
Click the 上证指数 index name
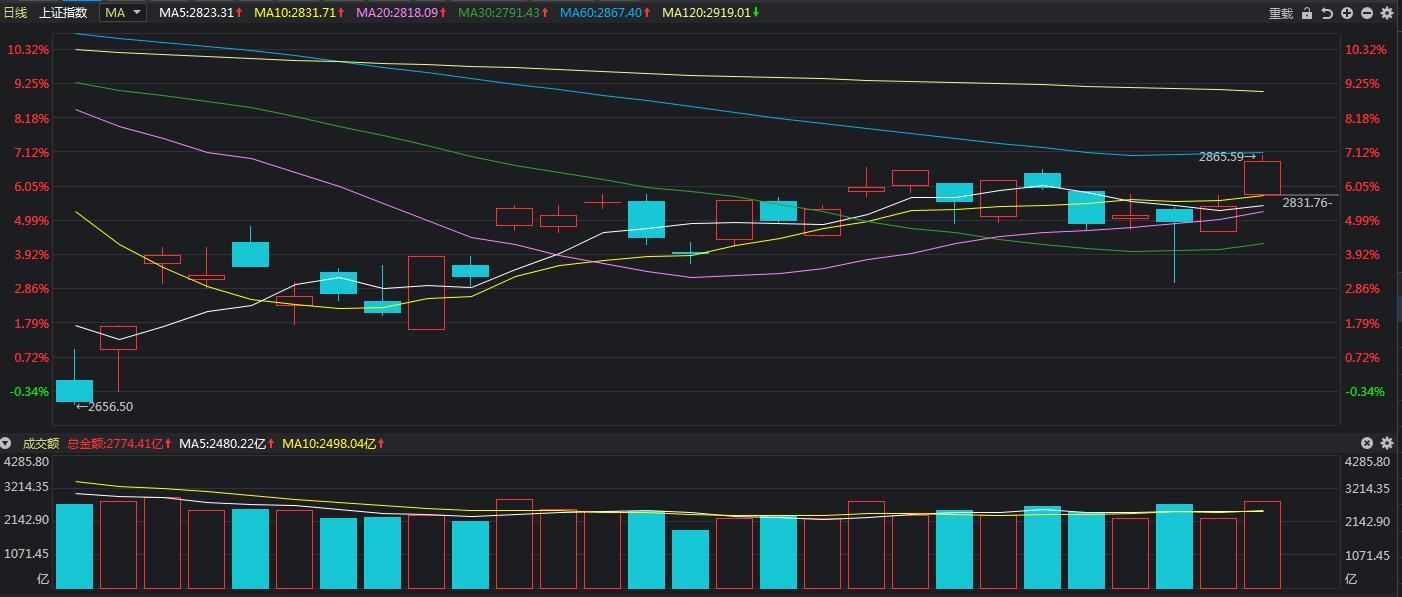click(63, 13)
